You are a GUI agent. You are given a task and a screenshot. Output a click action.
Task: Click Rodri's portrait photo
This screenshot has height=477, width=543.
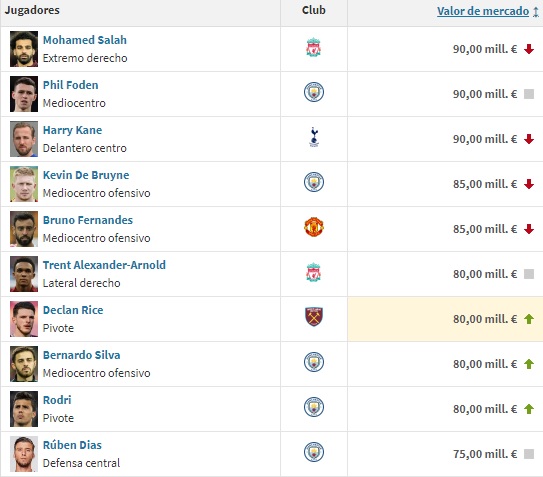coord(24,409)
